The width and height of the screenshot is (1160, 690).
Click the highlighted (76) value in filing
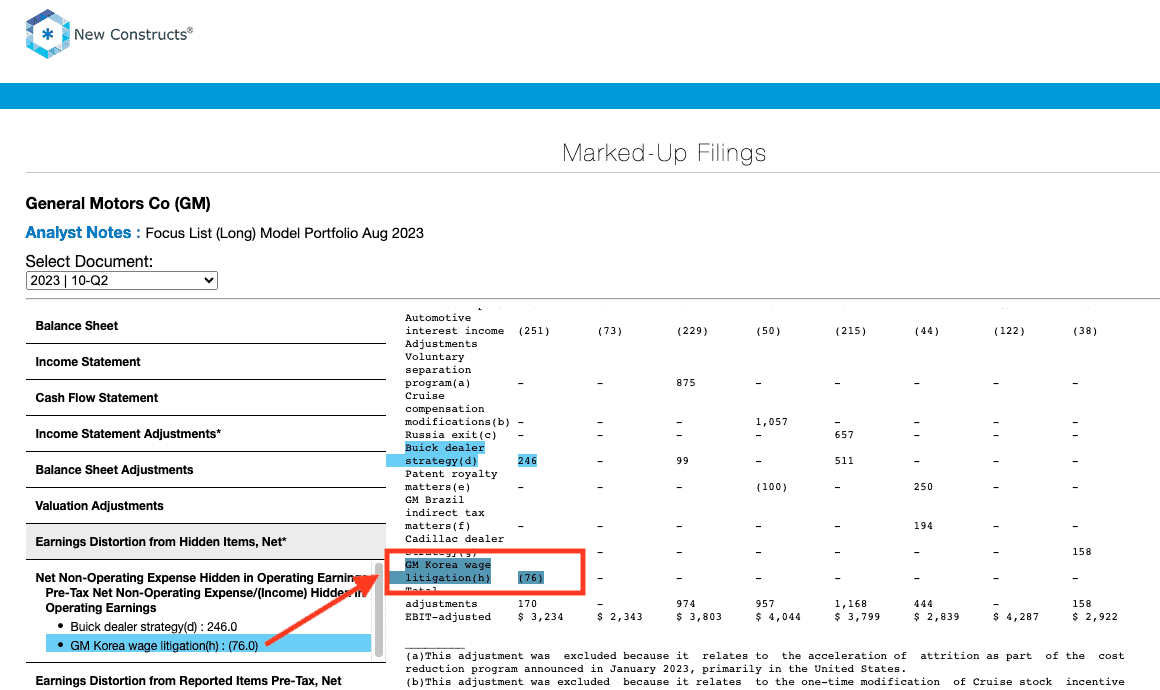click(x=530, y=578)
